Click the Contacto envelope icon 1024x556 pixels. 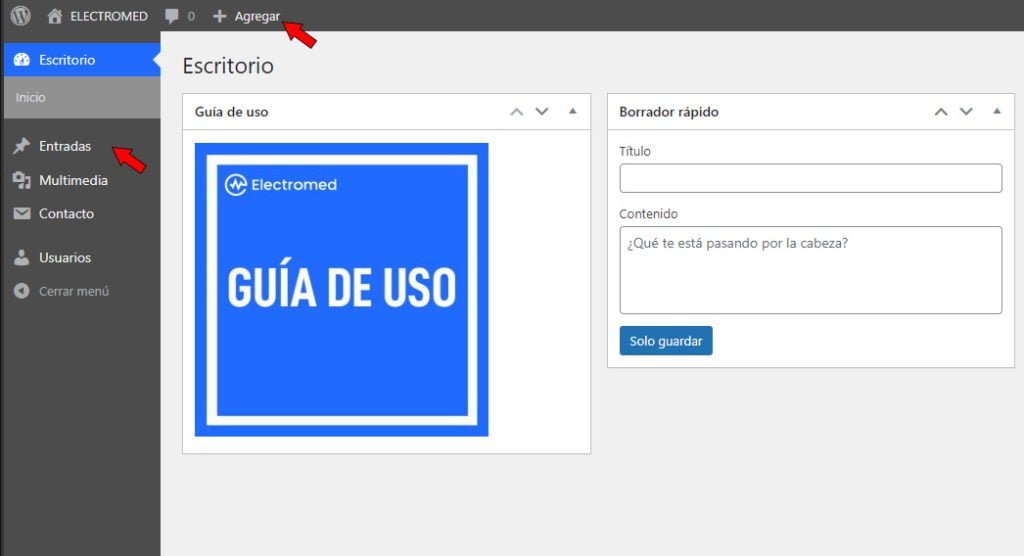click(22, 213)
